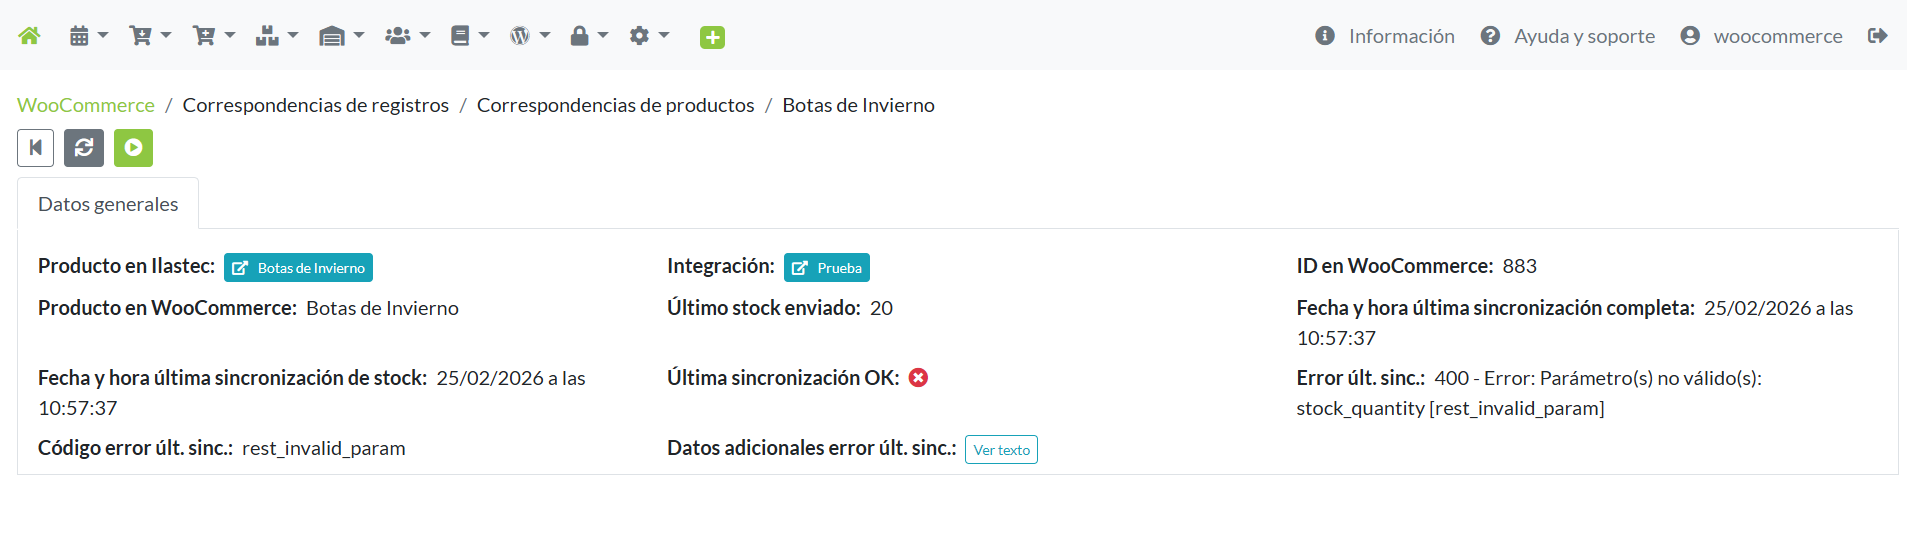Click the Ver texto button
1907x545 pixels.
(1001, 450)
